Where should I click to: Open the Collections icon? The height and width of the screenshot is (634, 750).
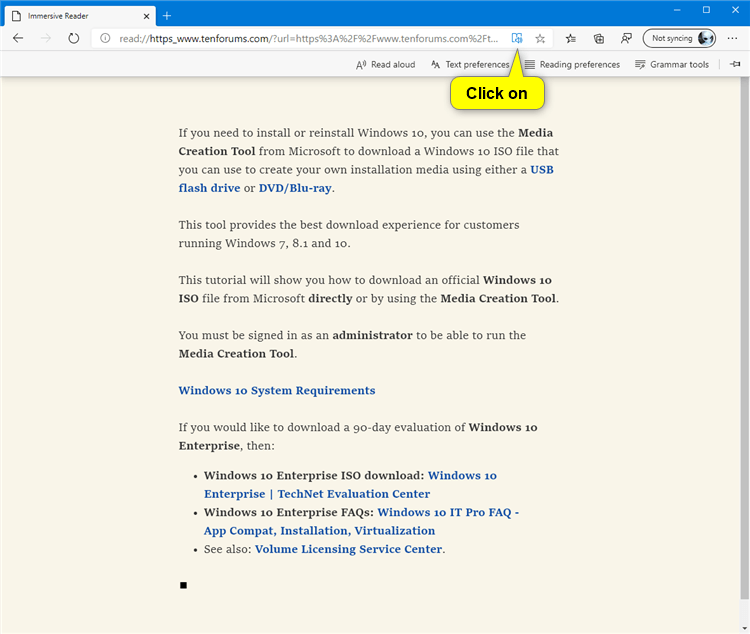[598, 38]
